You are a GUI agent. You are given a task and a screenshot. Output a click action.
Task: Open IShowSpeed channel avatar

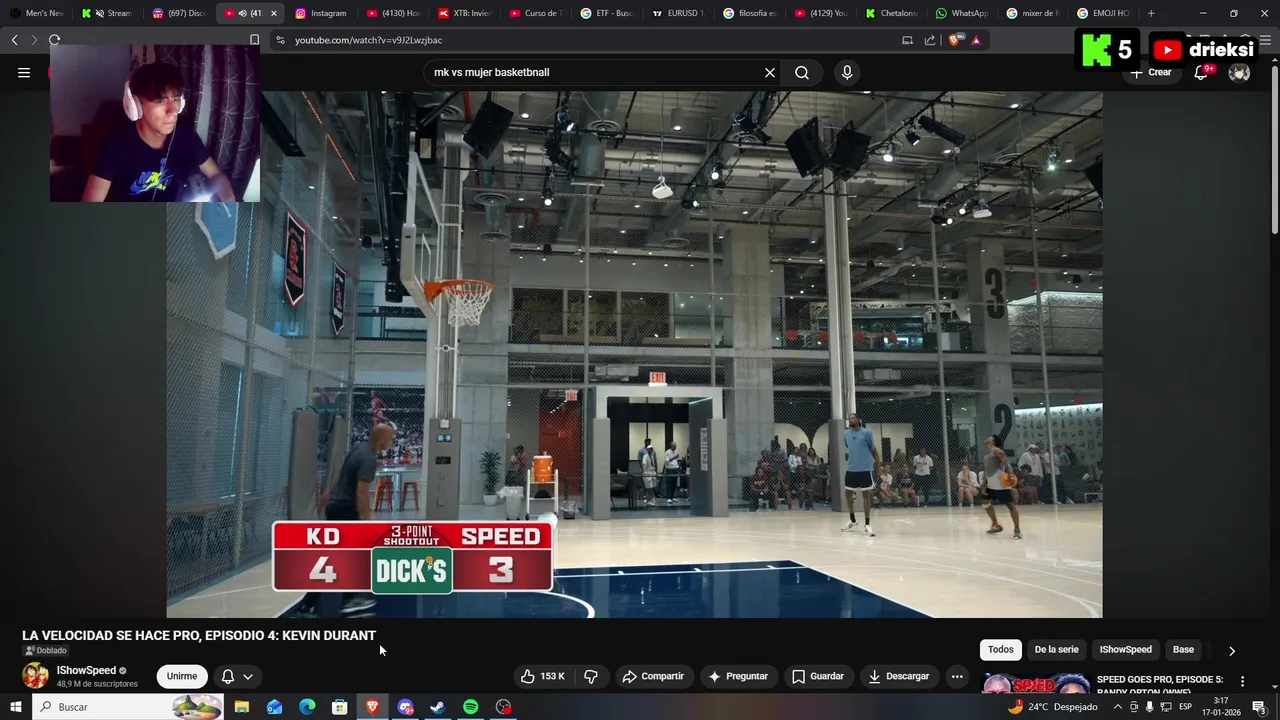[35, 676]
